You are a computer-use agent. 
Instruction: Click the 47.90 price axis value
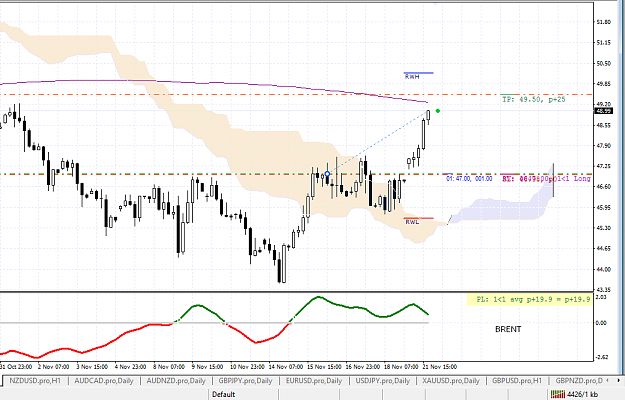[603, 146]
